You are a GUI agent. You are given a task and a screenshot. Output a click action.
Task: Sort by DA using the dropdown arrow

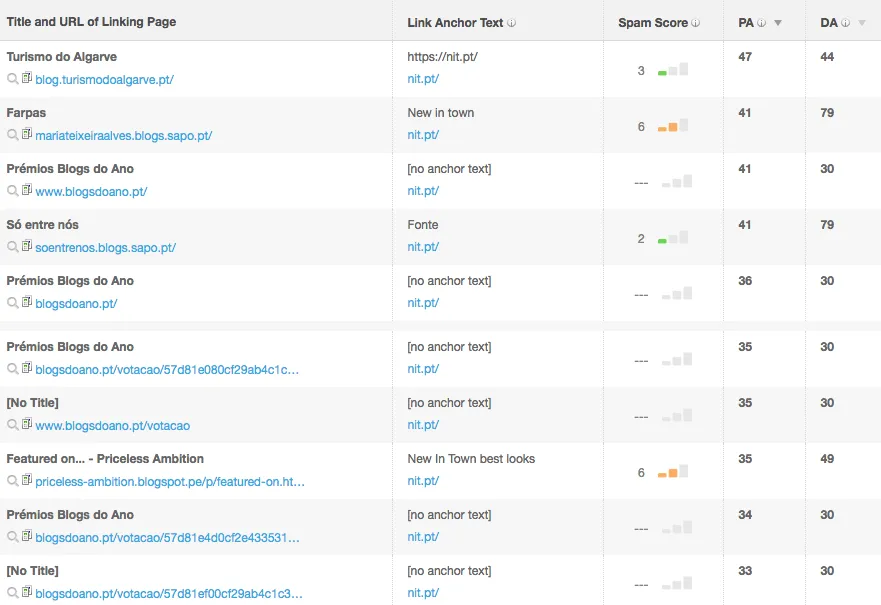862,23
